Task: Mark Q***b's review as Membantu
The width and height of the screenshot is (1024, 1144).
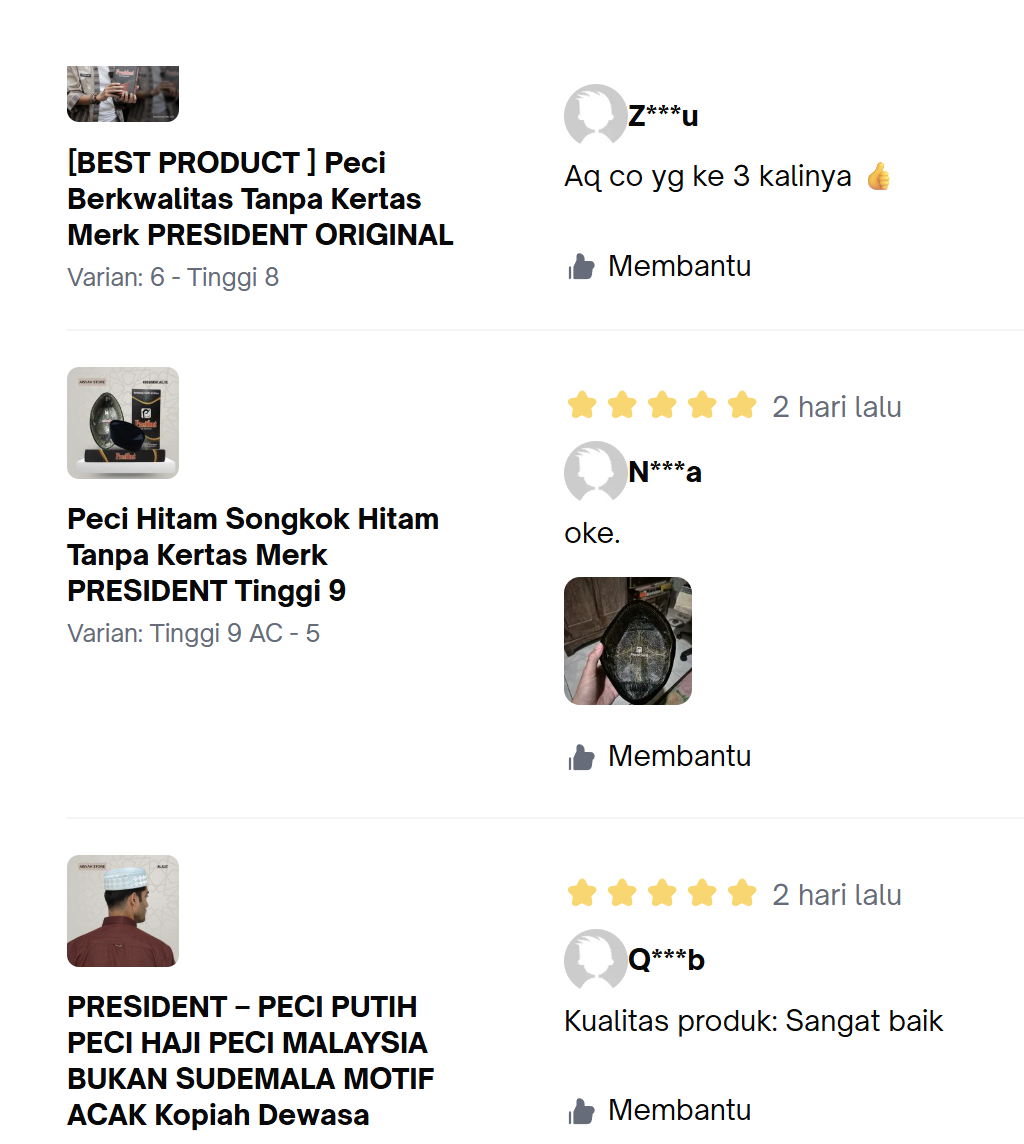Action: pyautogui.click(x=679, y=1110)
